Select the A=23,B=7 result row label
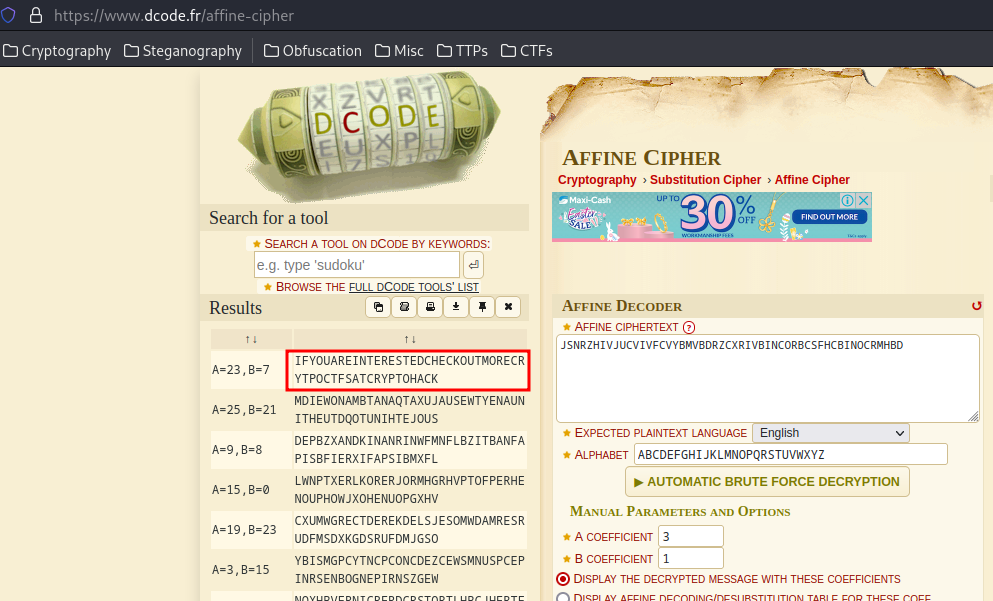 click(x=241, y=370)
